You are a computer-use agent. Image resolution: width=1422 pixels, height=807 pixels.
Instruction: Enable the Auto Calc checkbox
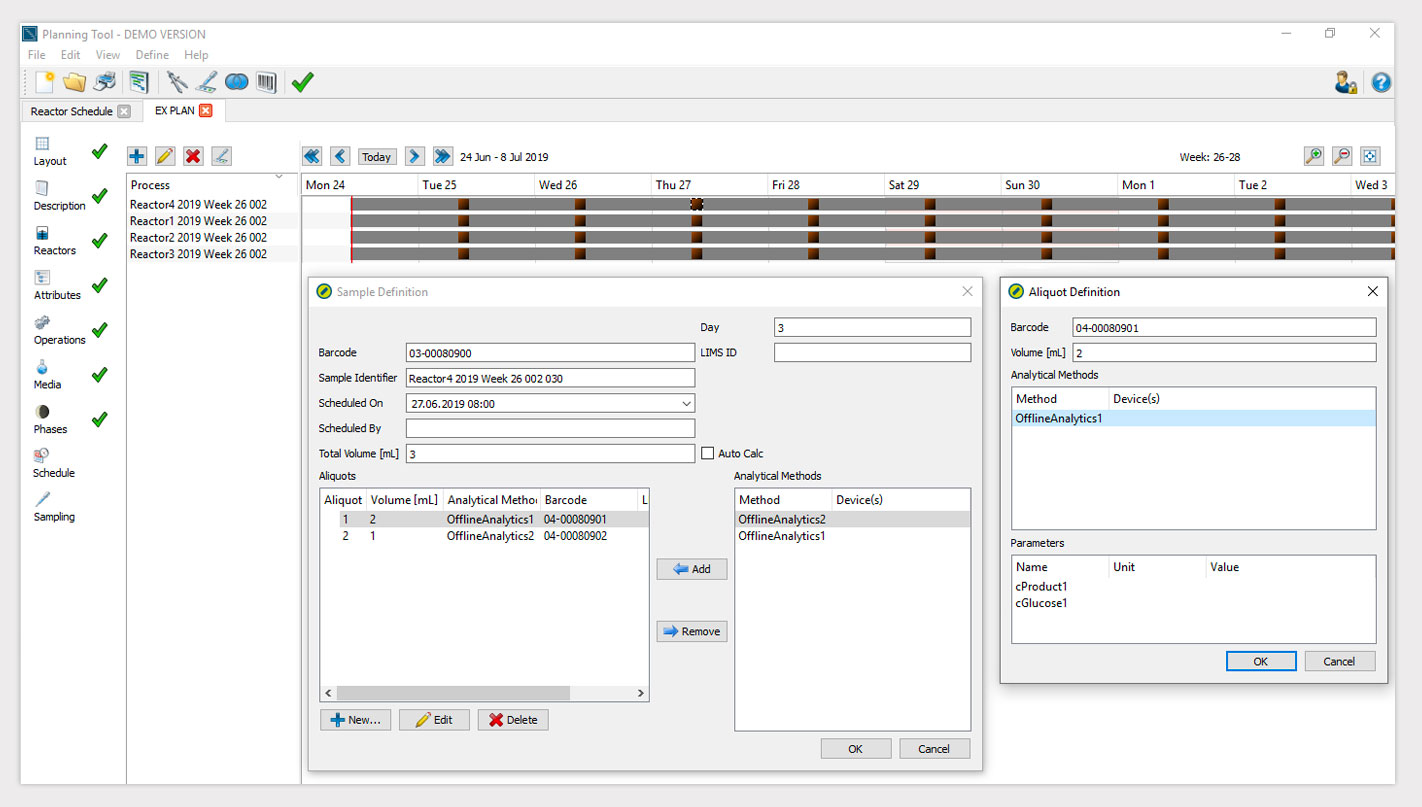(708, 453)
